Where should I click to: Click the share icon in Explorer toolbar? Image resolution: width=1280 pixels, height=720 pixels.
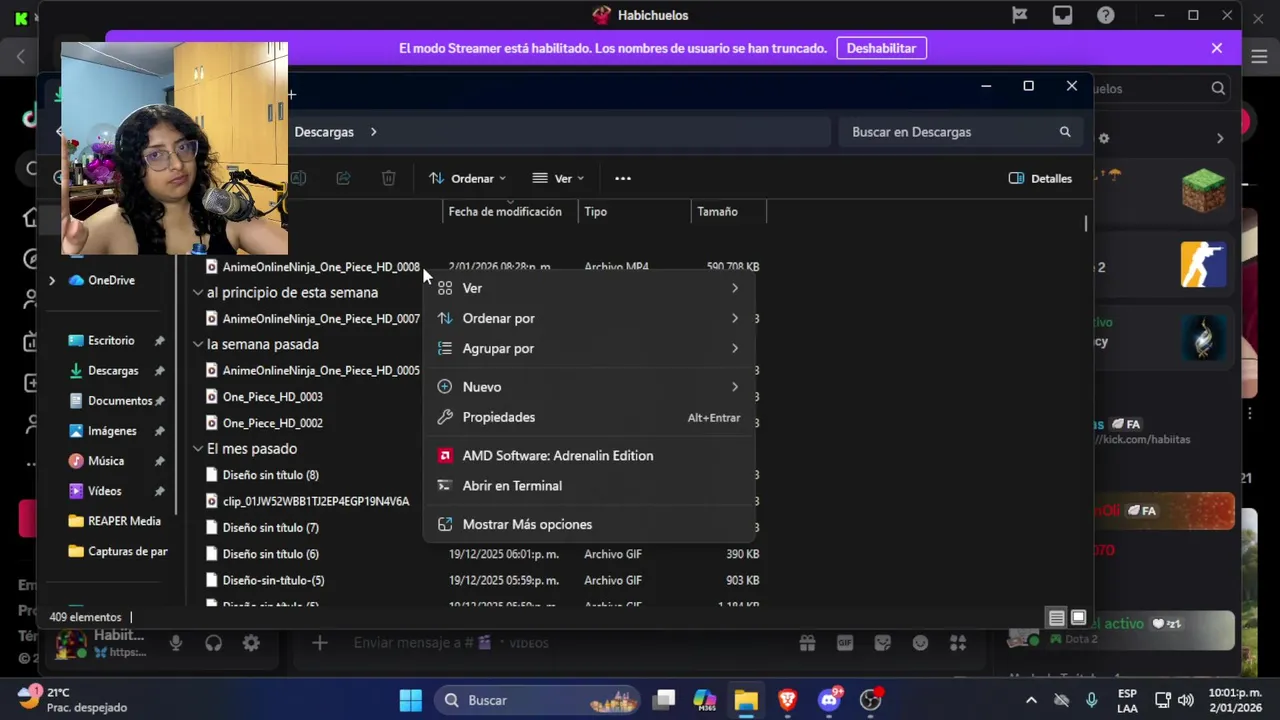(343, 178)
